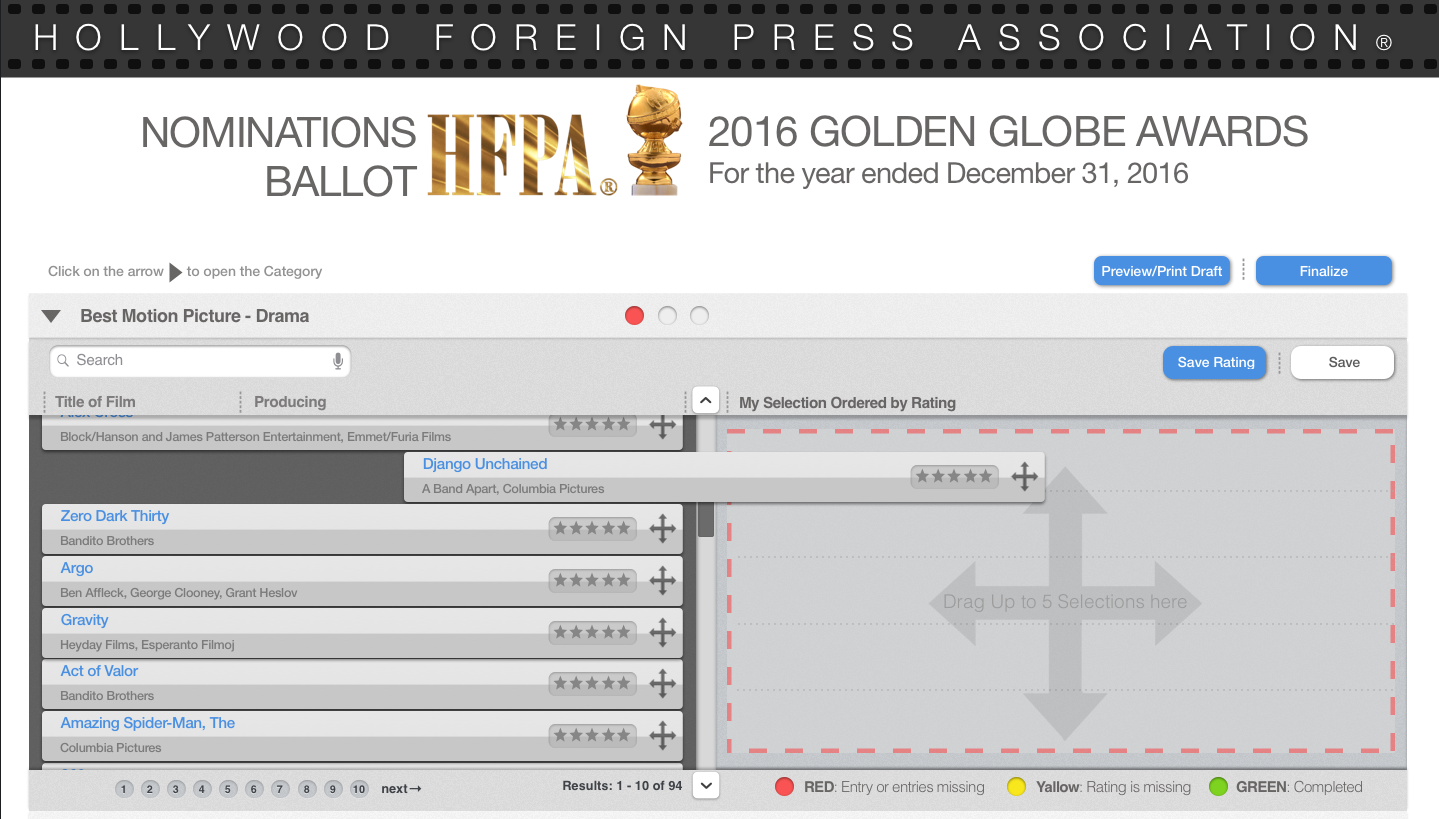Collapse the Best Motion Picture - Drama category
Viewport: 1439px width, 819px height.
point(51,316)
